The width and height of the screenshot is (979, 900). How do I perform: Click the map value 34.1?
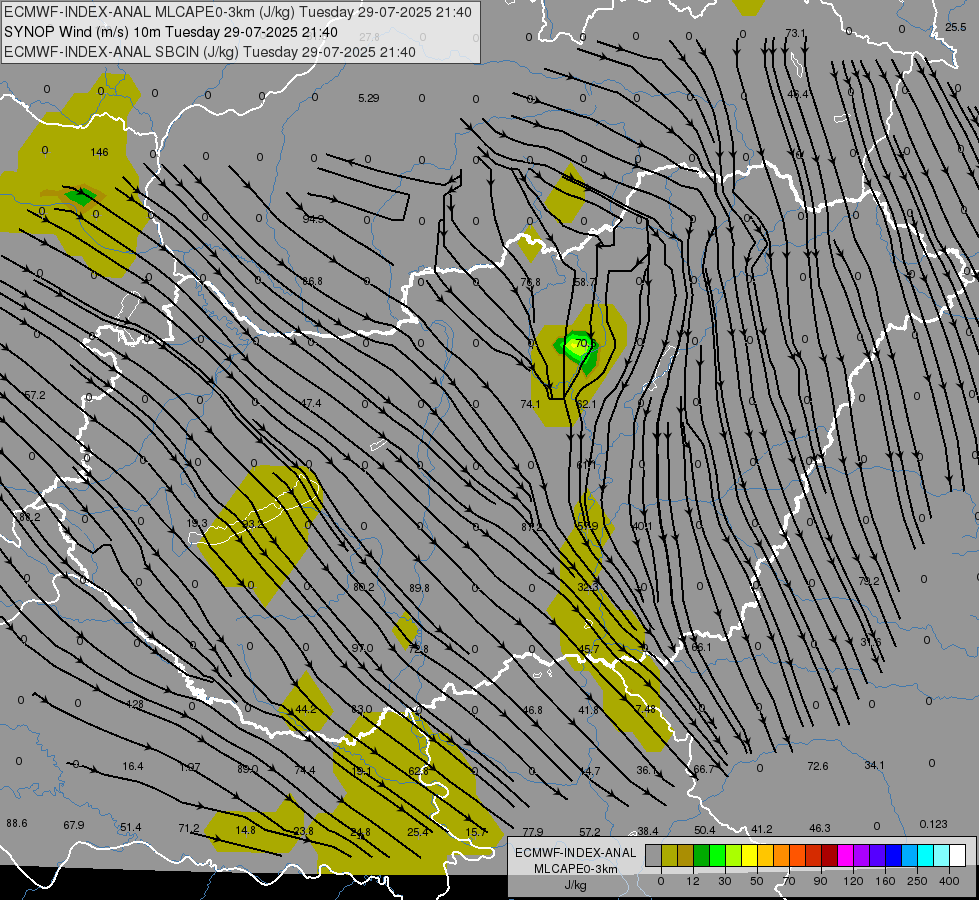click(x=874, y=765)
